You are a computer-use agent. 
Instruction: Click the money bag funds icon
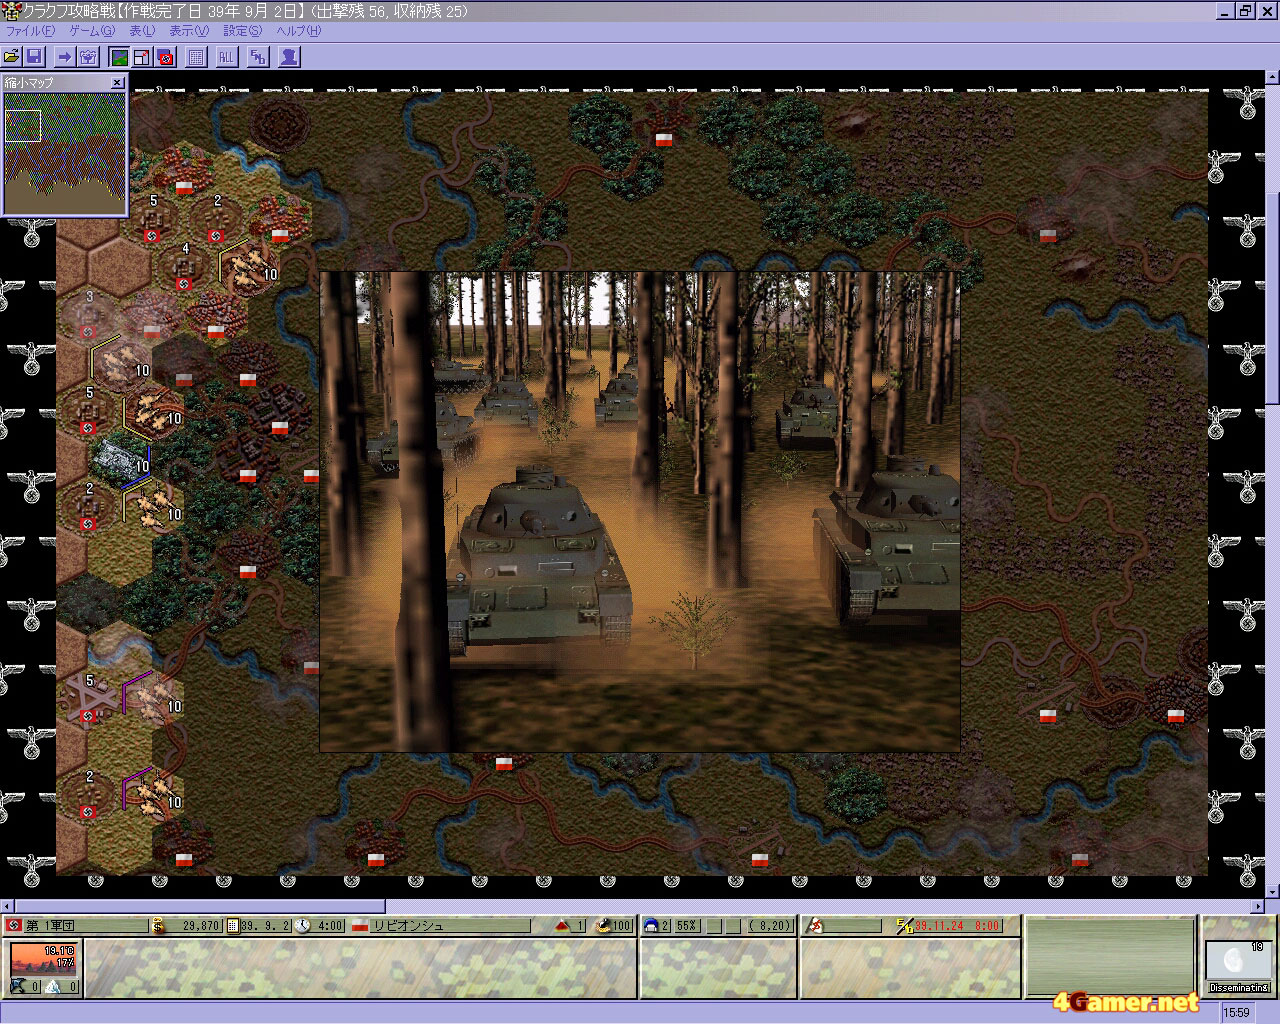coord(157,925)
